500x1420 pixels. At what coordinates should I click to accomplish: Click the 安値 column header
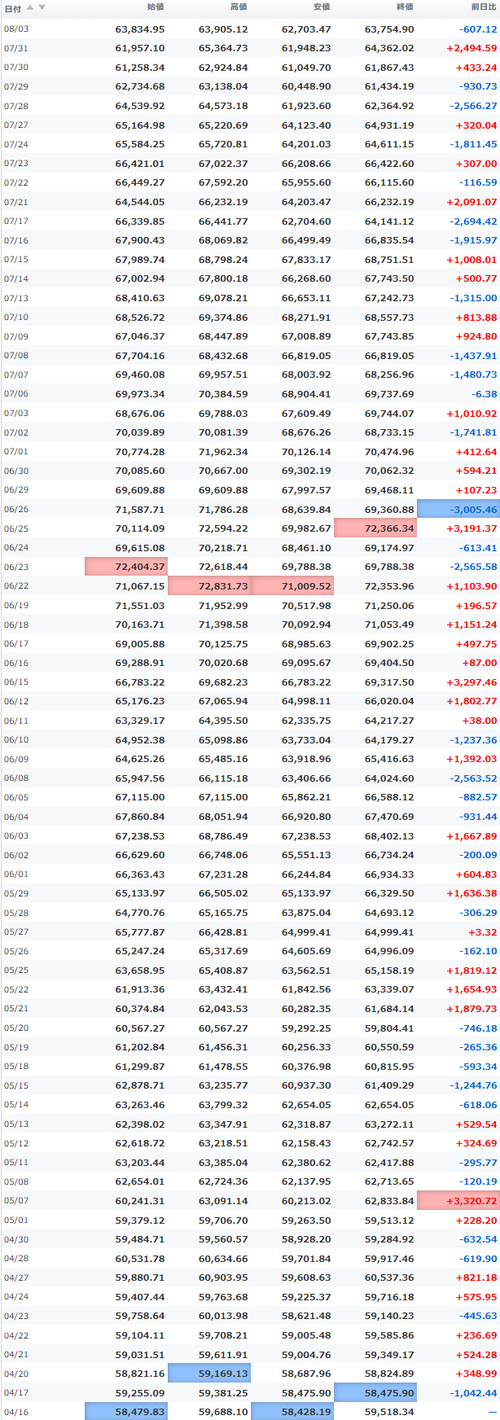322,7
